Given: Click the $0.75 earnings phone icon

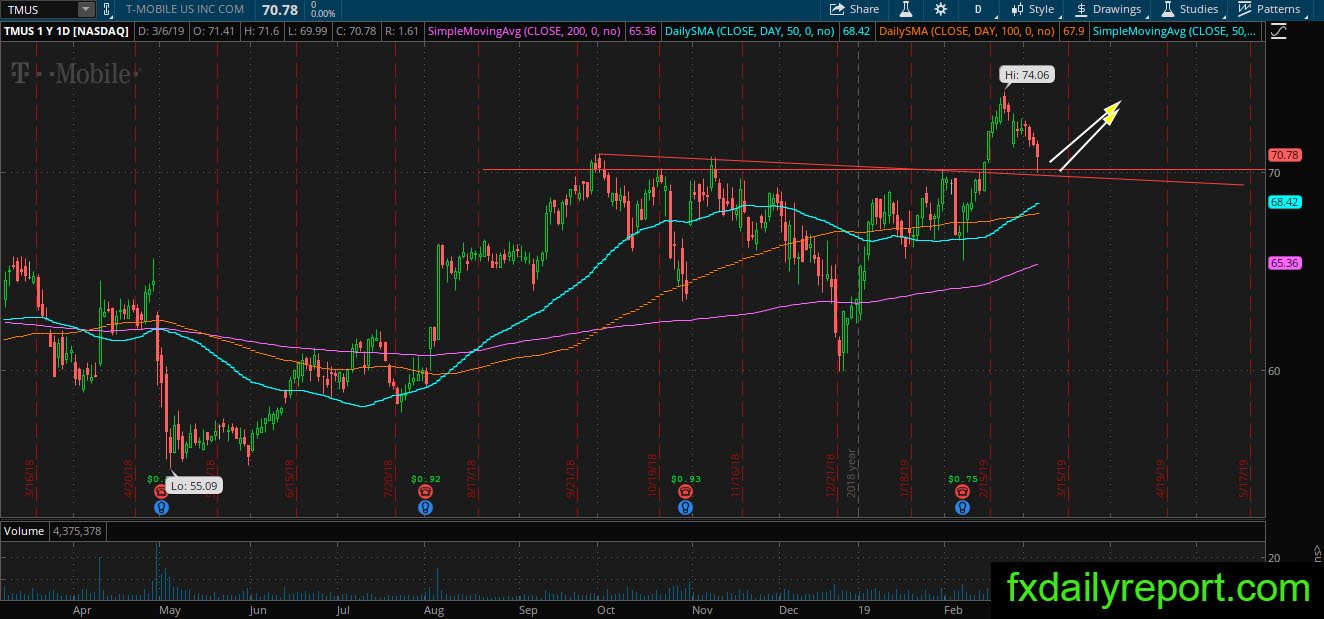Looking at the screenshot, I should click(x=962, y=492).
